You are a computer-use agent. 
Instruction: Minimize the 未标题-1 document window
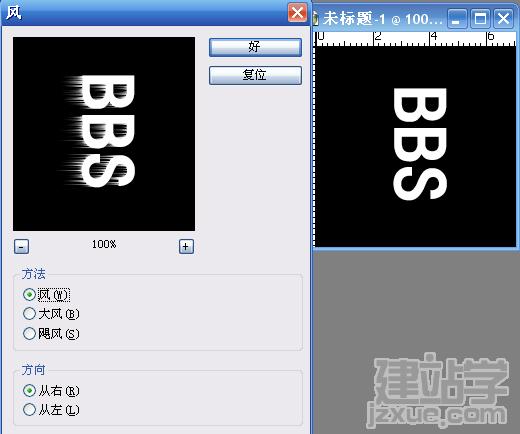[x=457, y=19]
